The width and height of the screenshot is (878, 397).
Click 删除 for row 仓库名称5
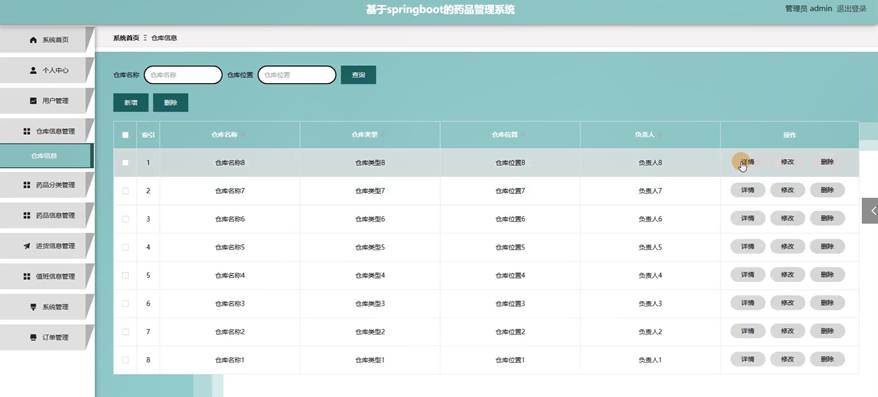click(827, 246)
